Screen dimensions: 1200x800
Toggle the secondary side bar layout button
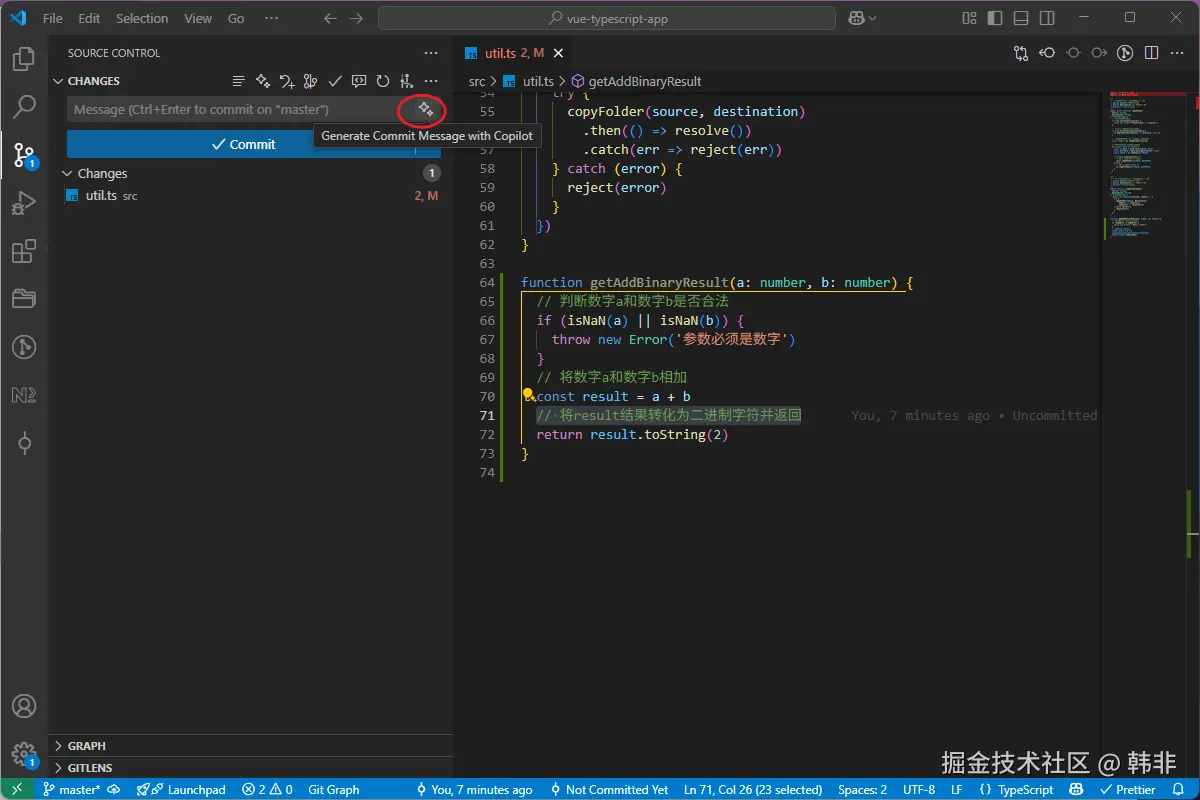pos(1045,18)
